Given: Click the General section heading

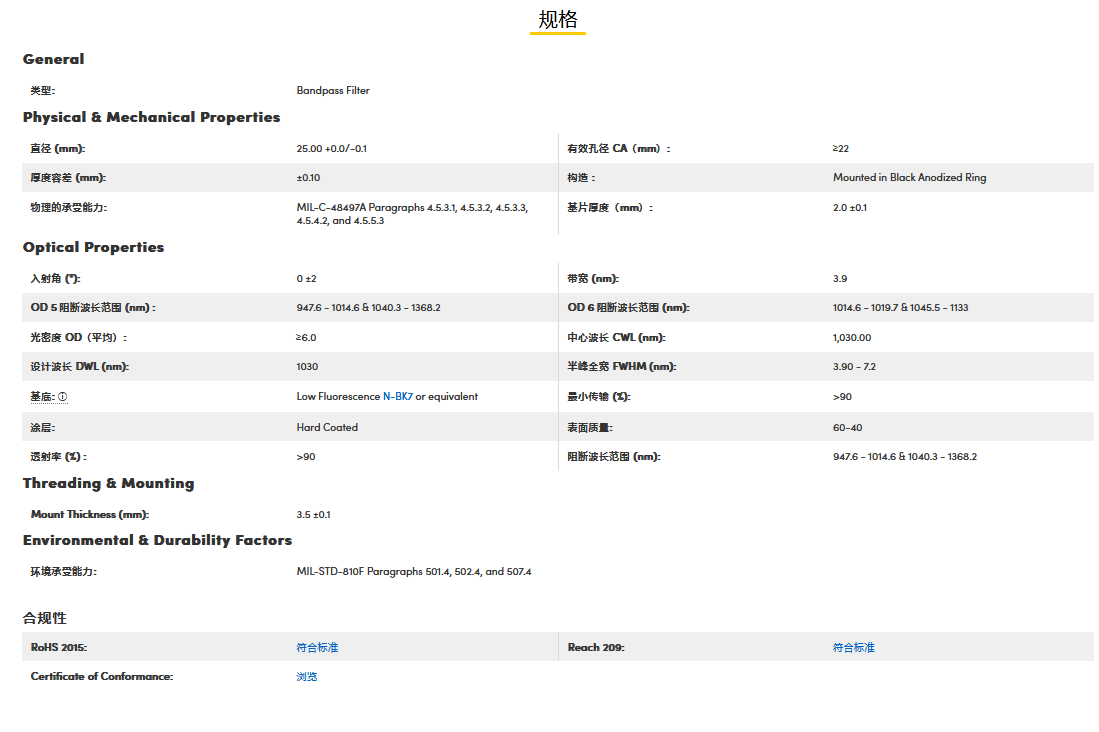Looking at the screenshot, I should coord(53,59).
